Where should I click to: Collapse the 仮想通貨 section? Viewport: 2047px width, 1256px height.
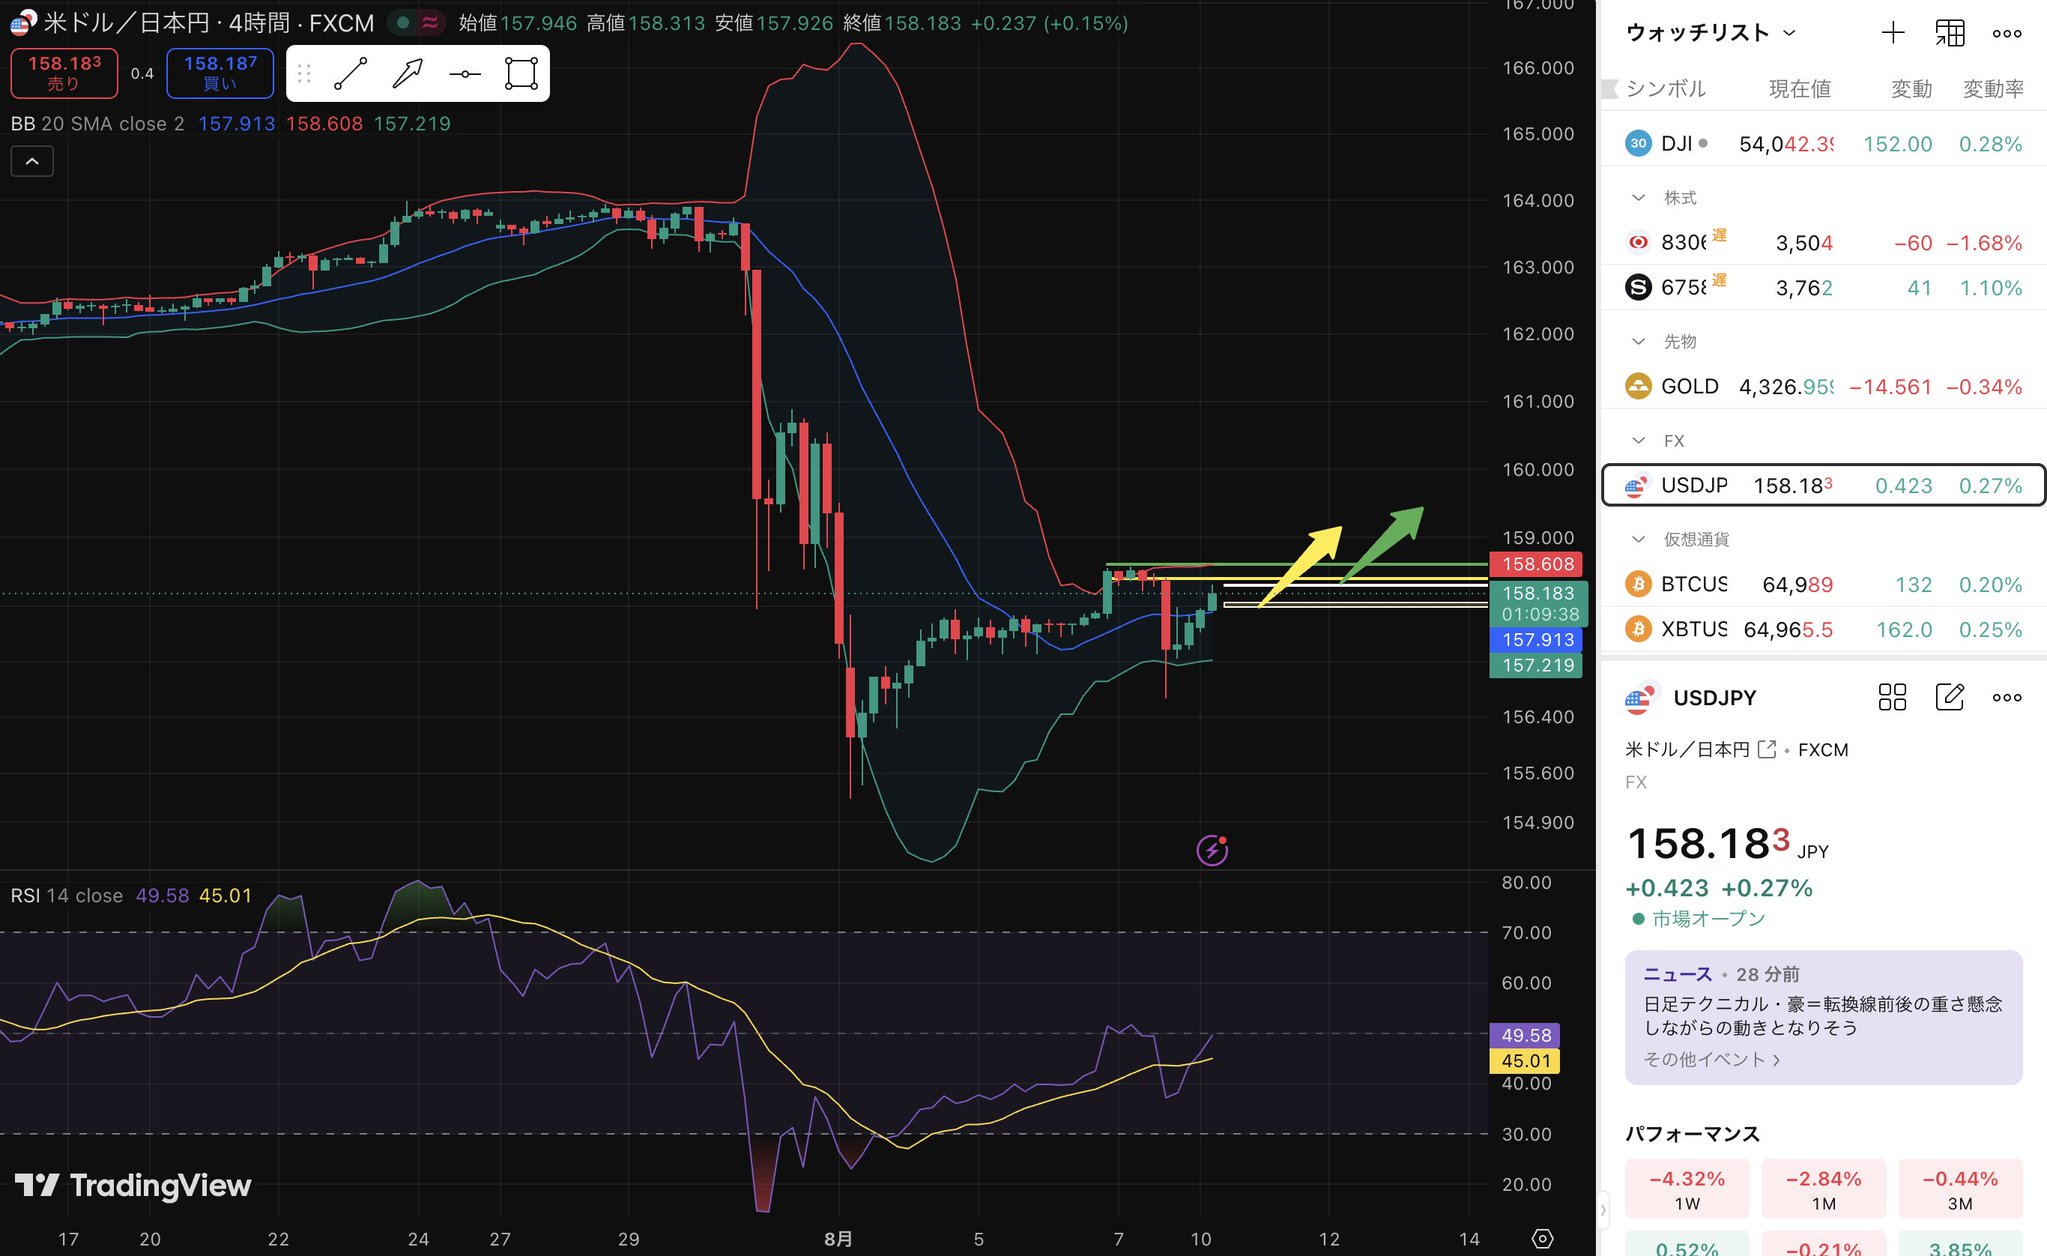click(1638, 540)
